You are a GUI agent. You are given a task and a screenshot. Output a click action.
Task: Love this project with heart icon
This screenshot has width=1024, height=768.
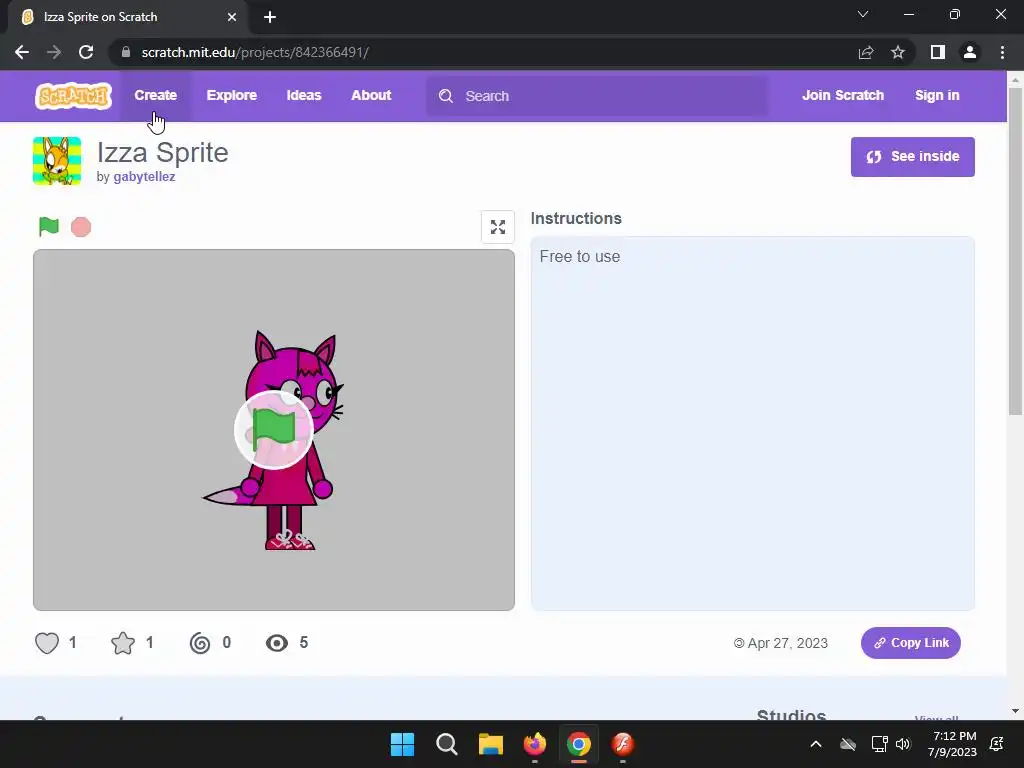[47, 643]
